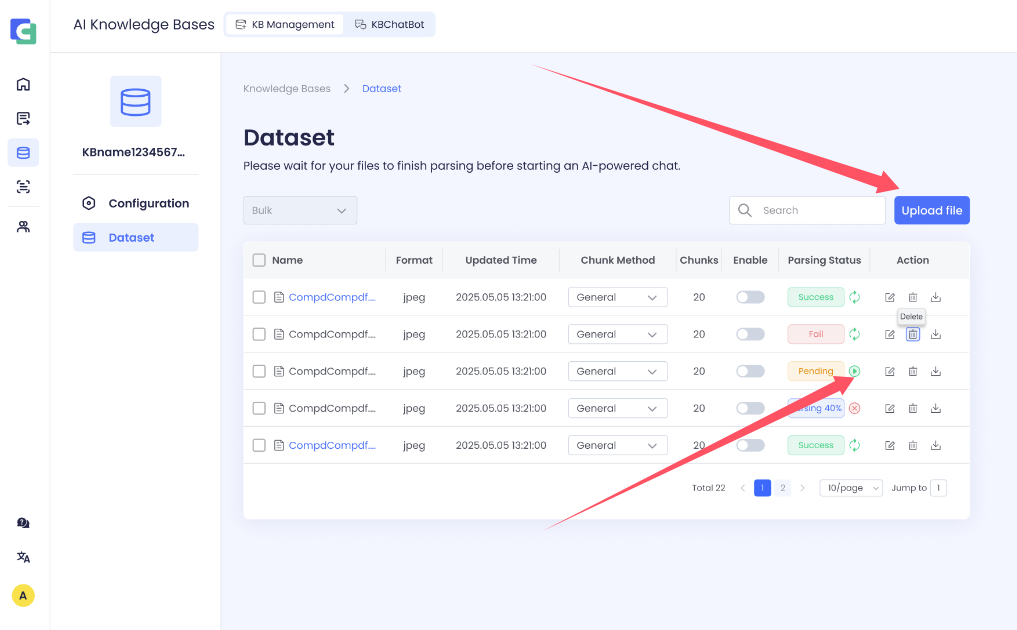Viewport: 1017px width, 630px height.
Task: Toggle Enable switch in first row
Action: pyautogui.click(x=750, y=297)
